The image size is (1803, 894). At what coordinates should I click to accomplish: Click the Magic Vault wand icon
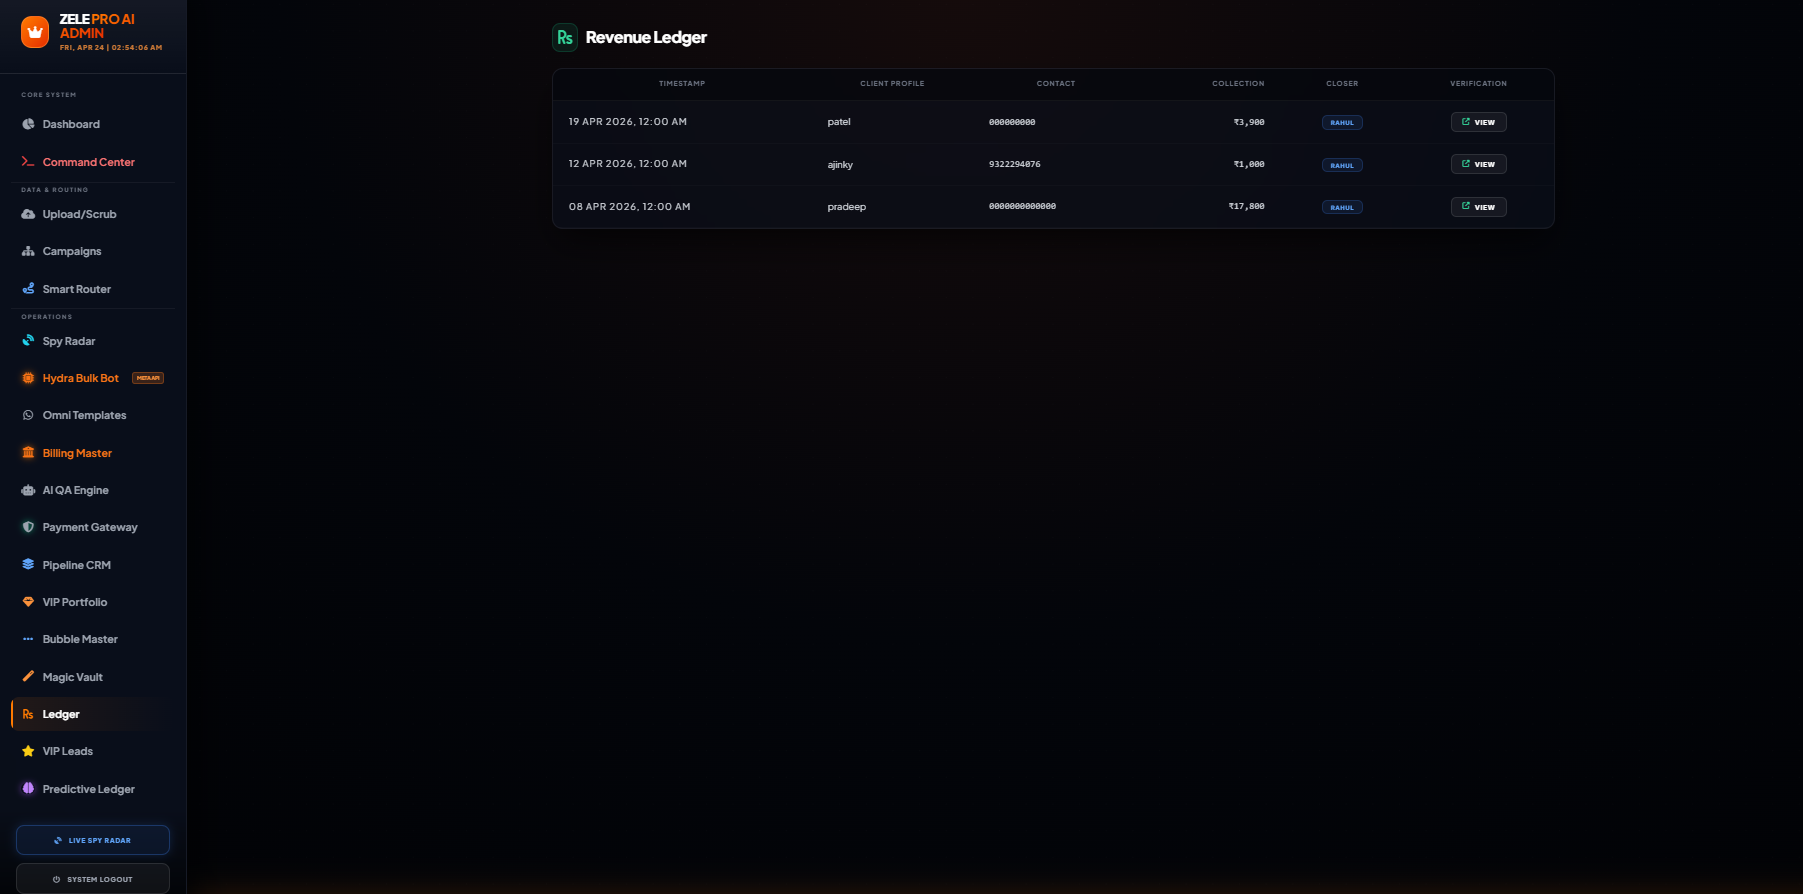[x=28, y=676]
